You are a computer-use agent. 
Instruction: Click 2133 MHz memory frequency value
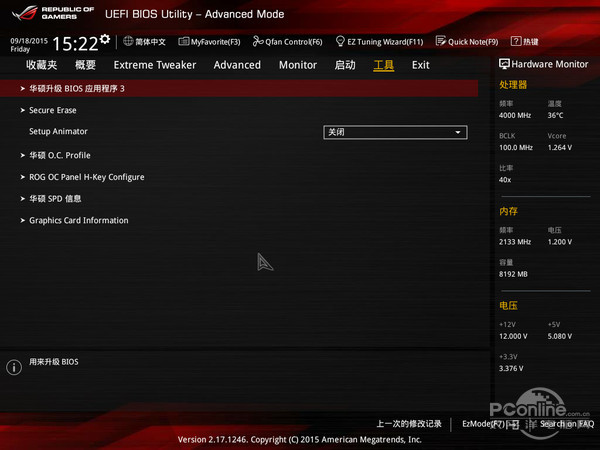click(515, 242)
